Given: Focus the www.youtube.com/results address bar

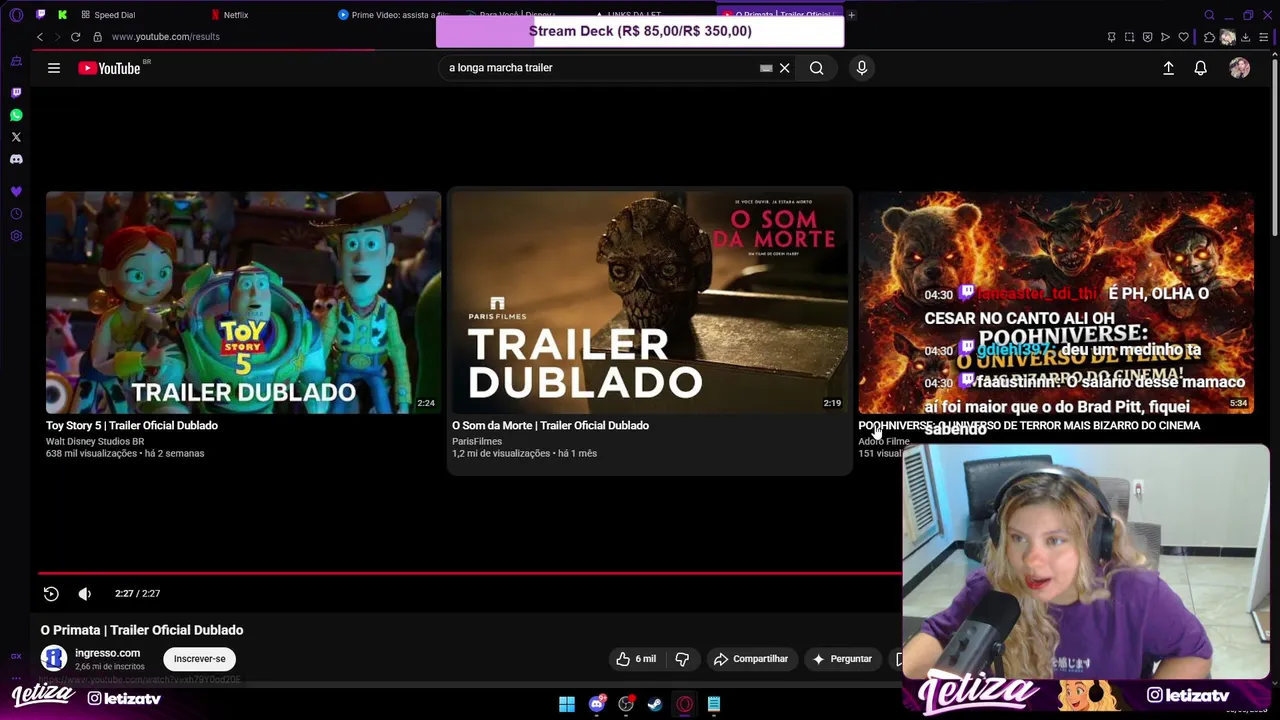Looking at the screenshot, I should (166, 37).
